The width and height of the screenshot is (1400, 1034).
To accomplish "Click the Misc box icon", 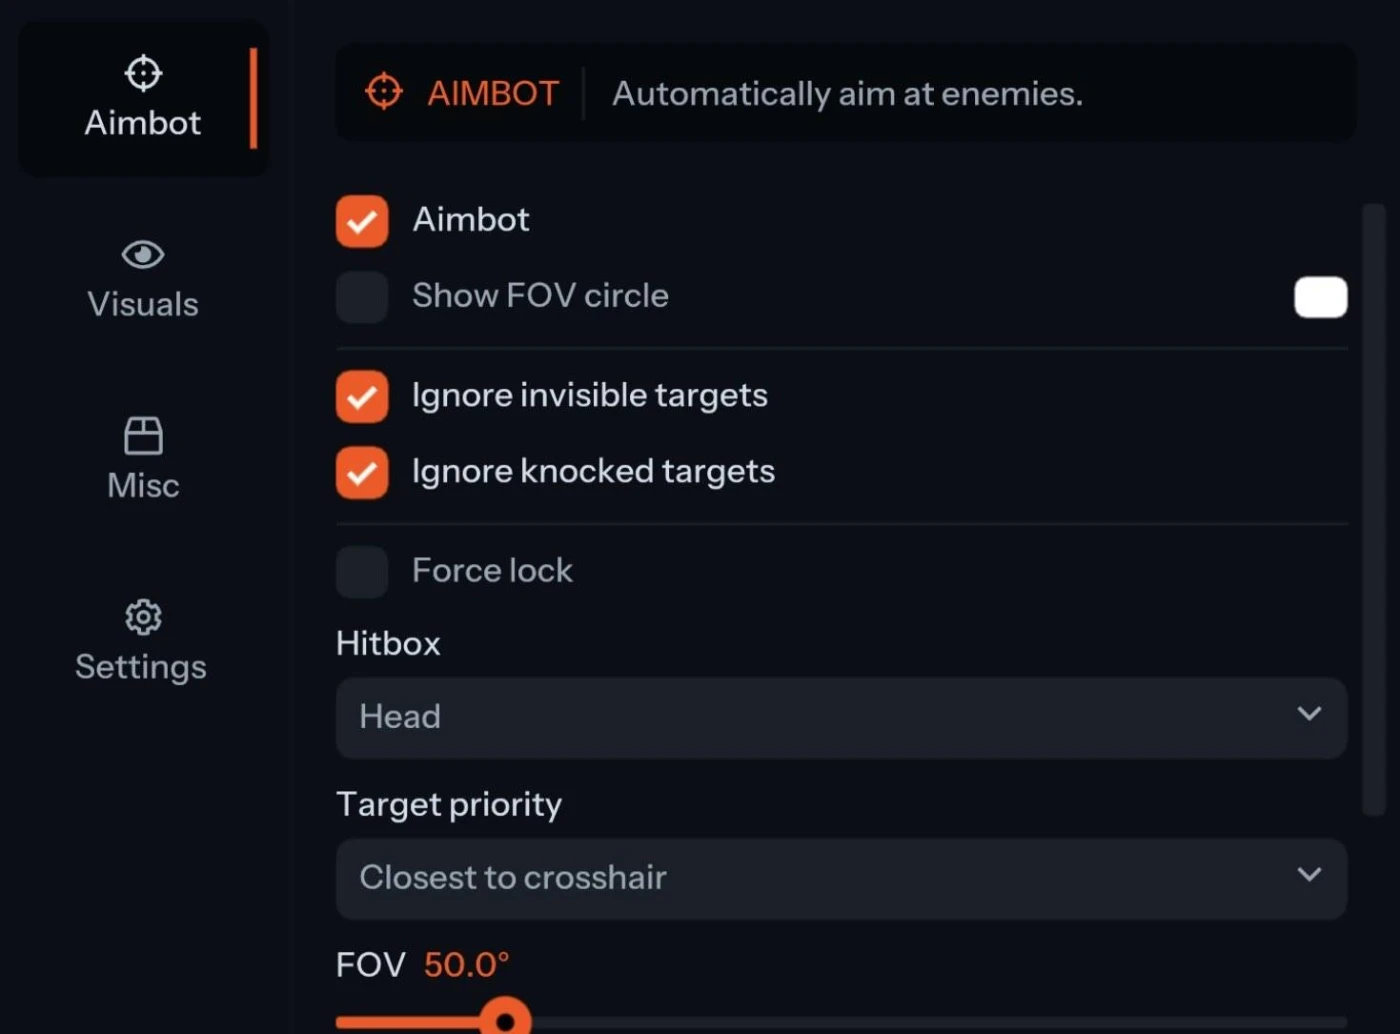I will point(143,436).
